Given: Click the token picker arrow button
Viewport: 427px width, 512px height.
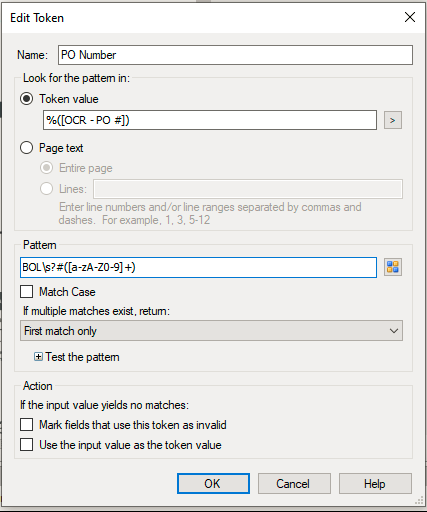Looking at the screenshot, I should (393, 120).
